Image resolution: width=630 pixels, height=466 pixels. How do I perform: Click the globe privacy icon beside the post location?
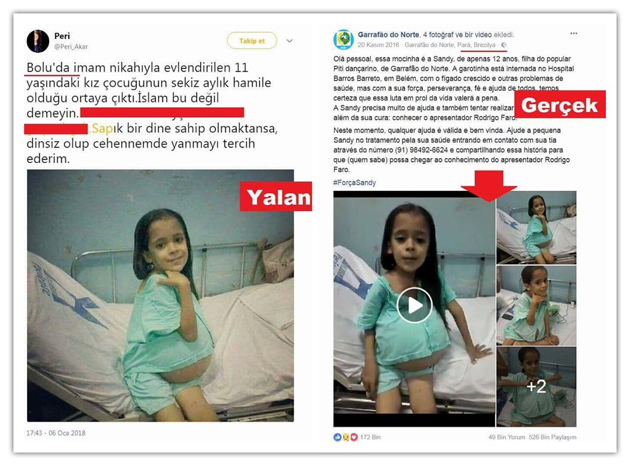point(504,45)
